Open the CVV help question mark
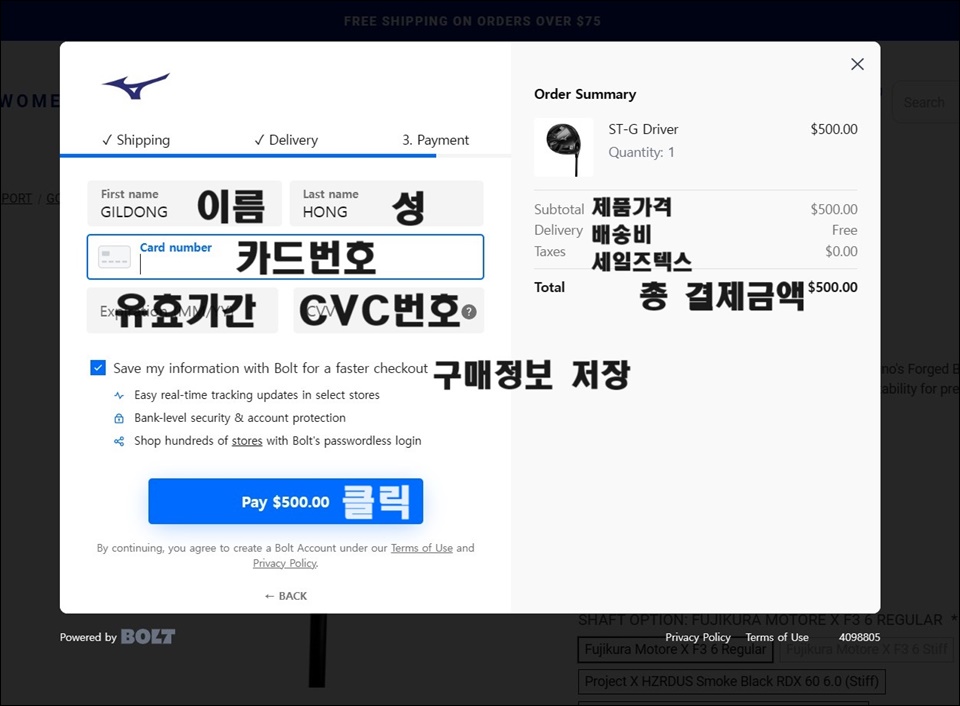 (469, 312)
